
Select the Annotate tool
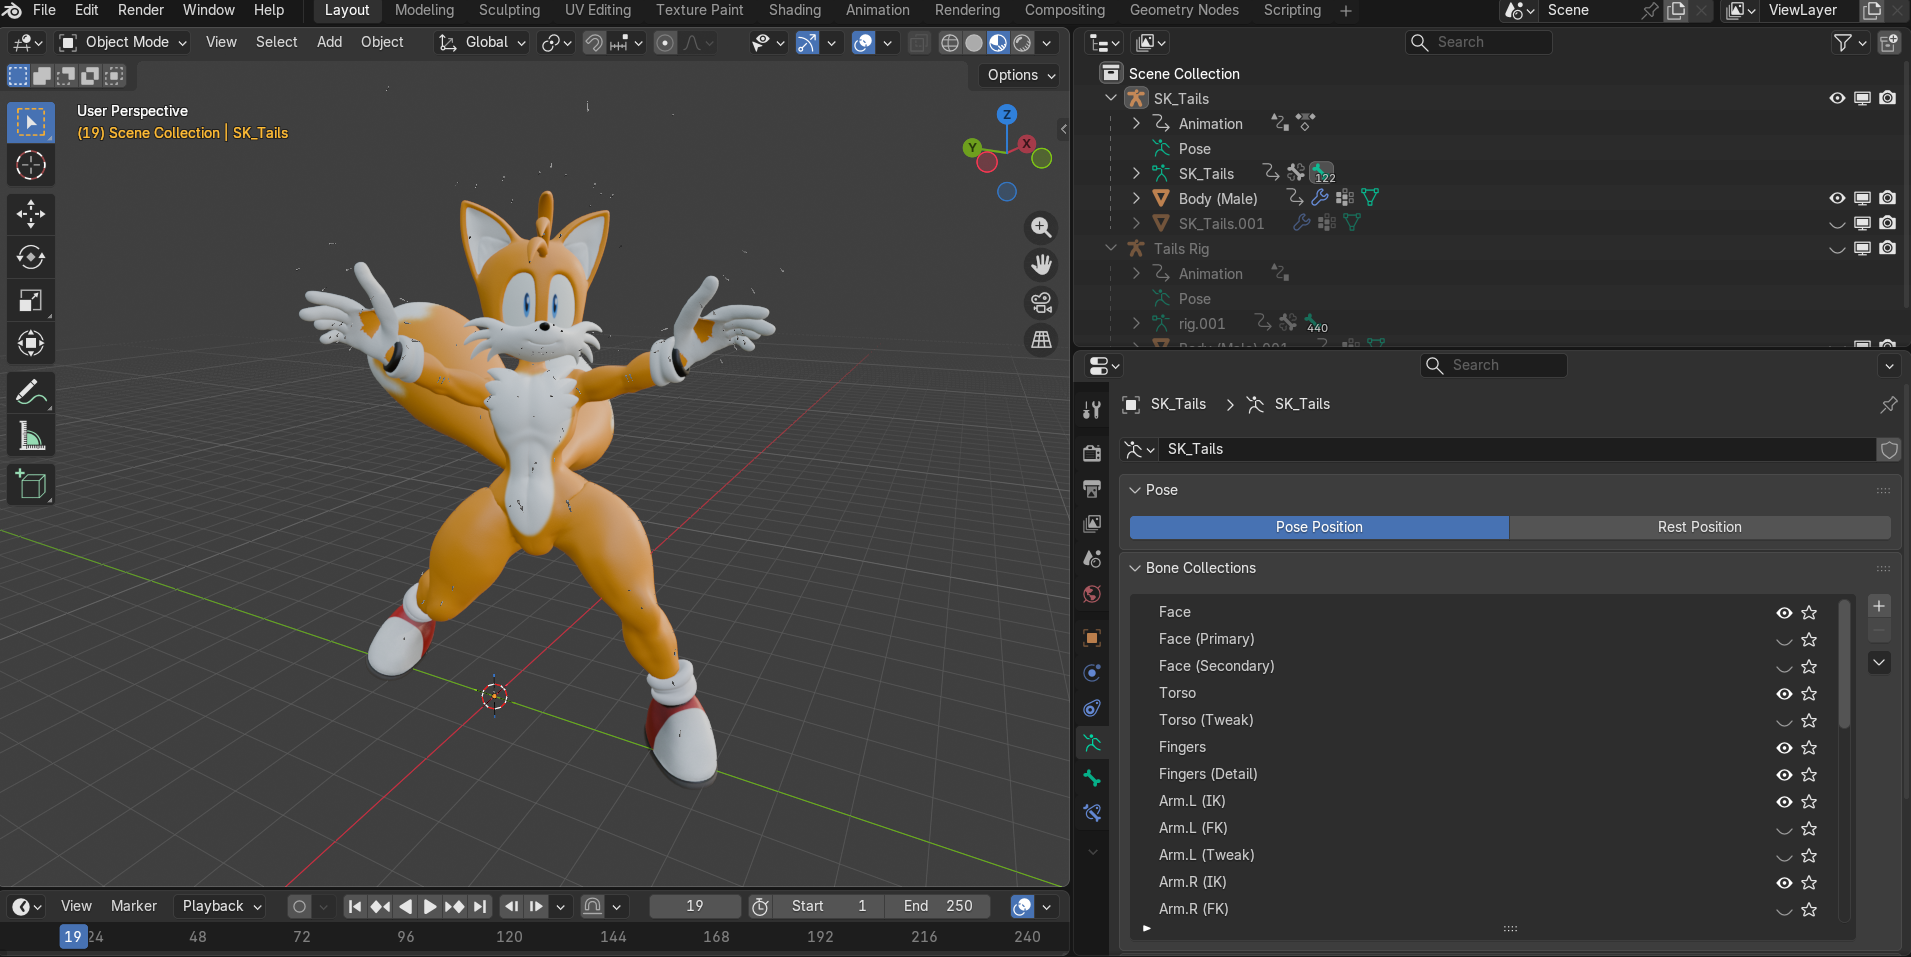[31, 392]
